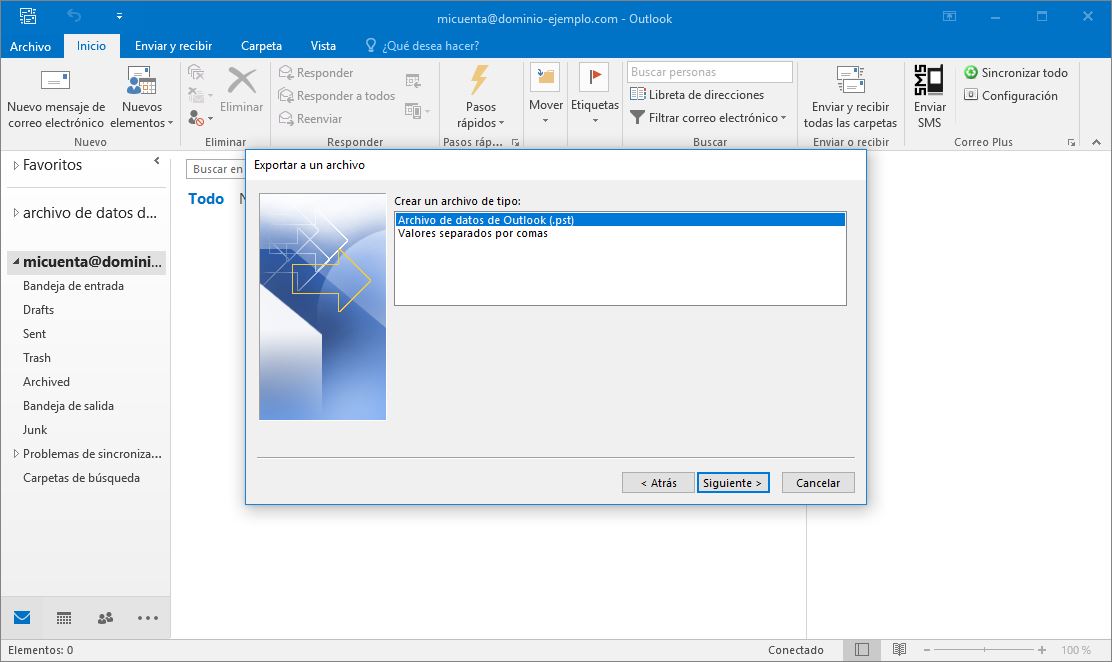The height and width of the screenshot is (662, 1112).
Task: Click the zoom in plus button
Action: pos(1042,650)
